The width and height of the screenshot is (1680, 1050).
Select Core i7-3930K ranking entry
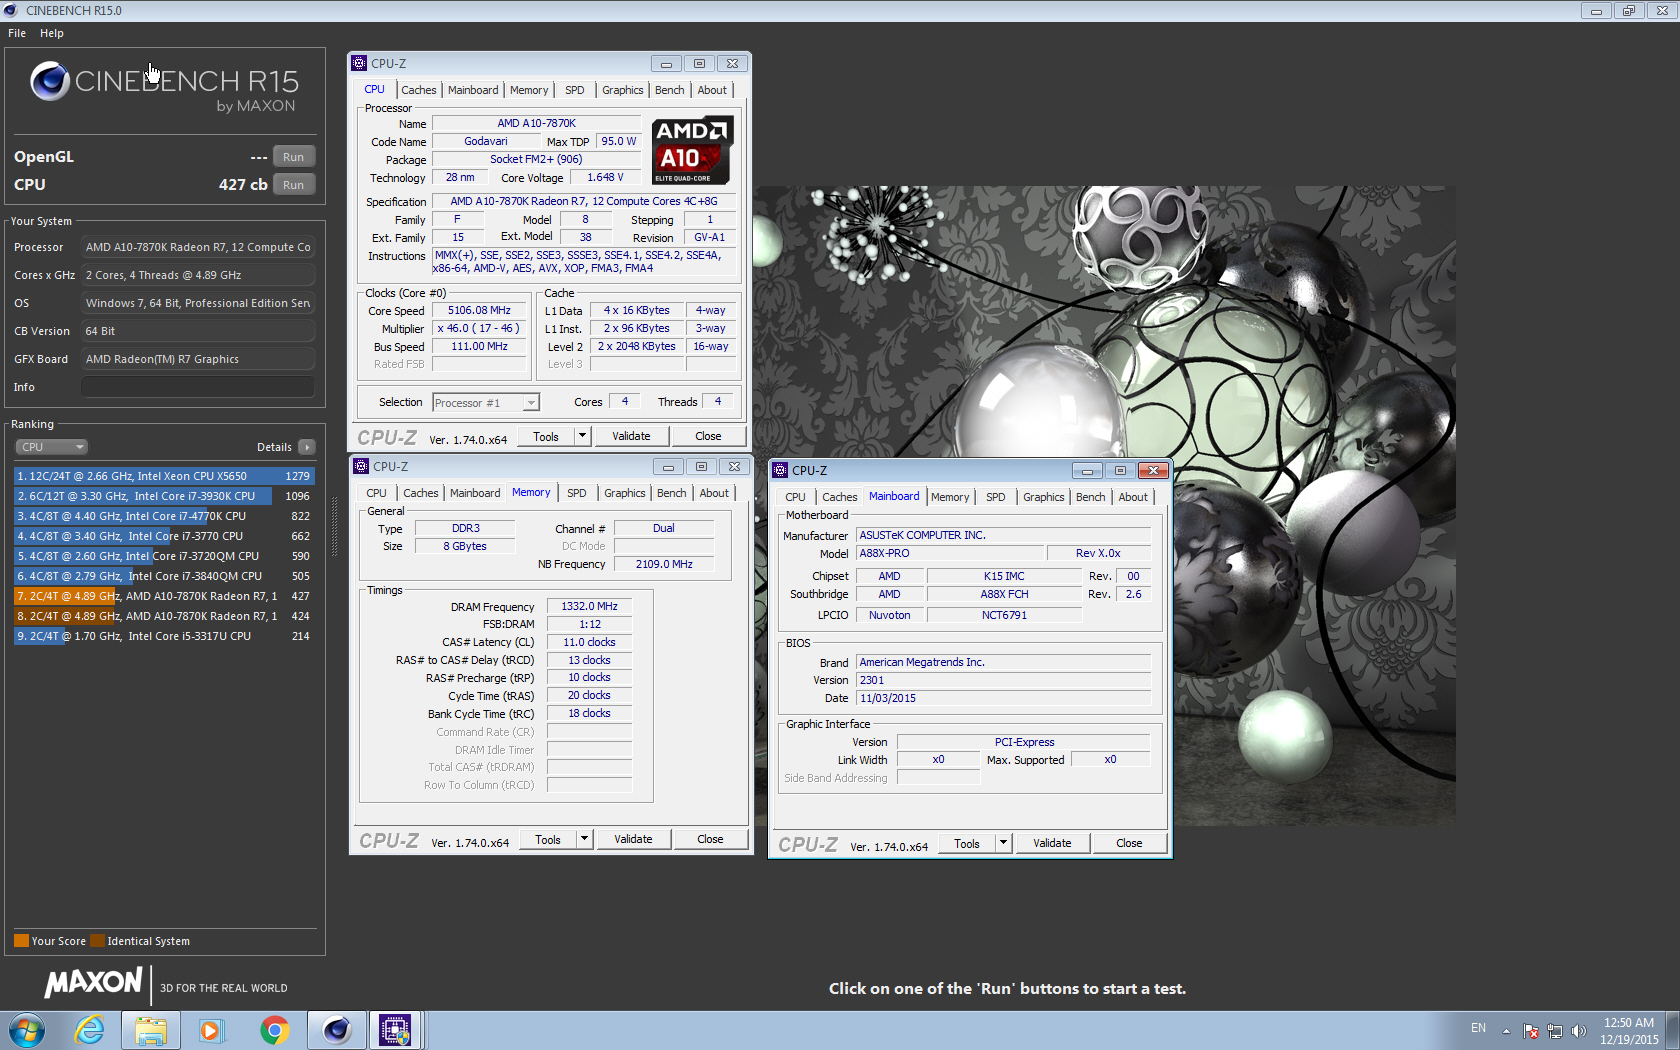[164, 496]
